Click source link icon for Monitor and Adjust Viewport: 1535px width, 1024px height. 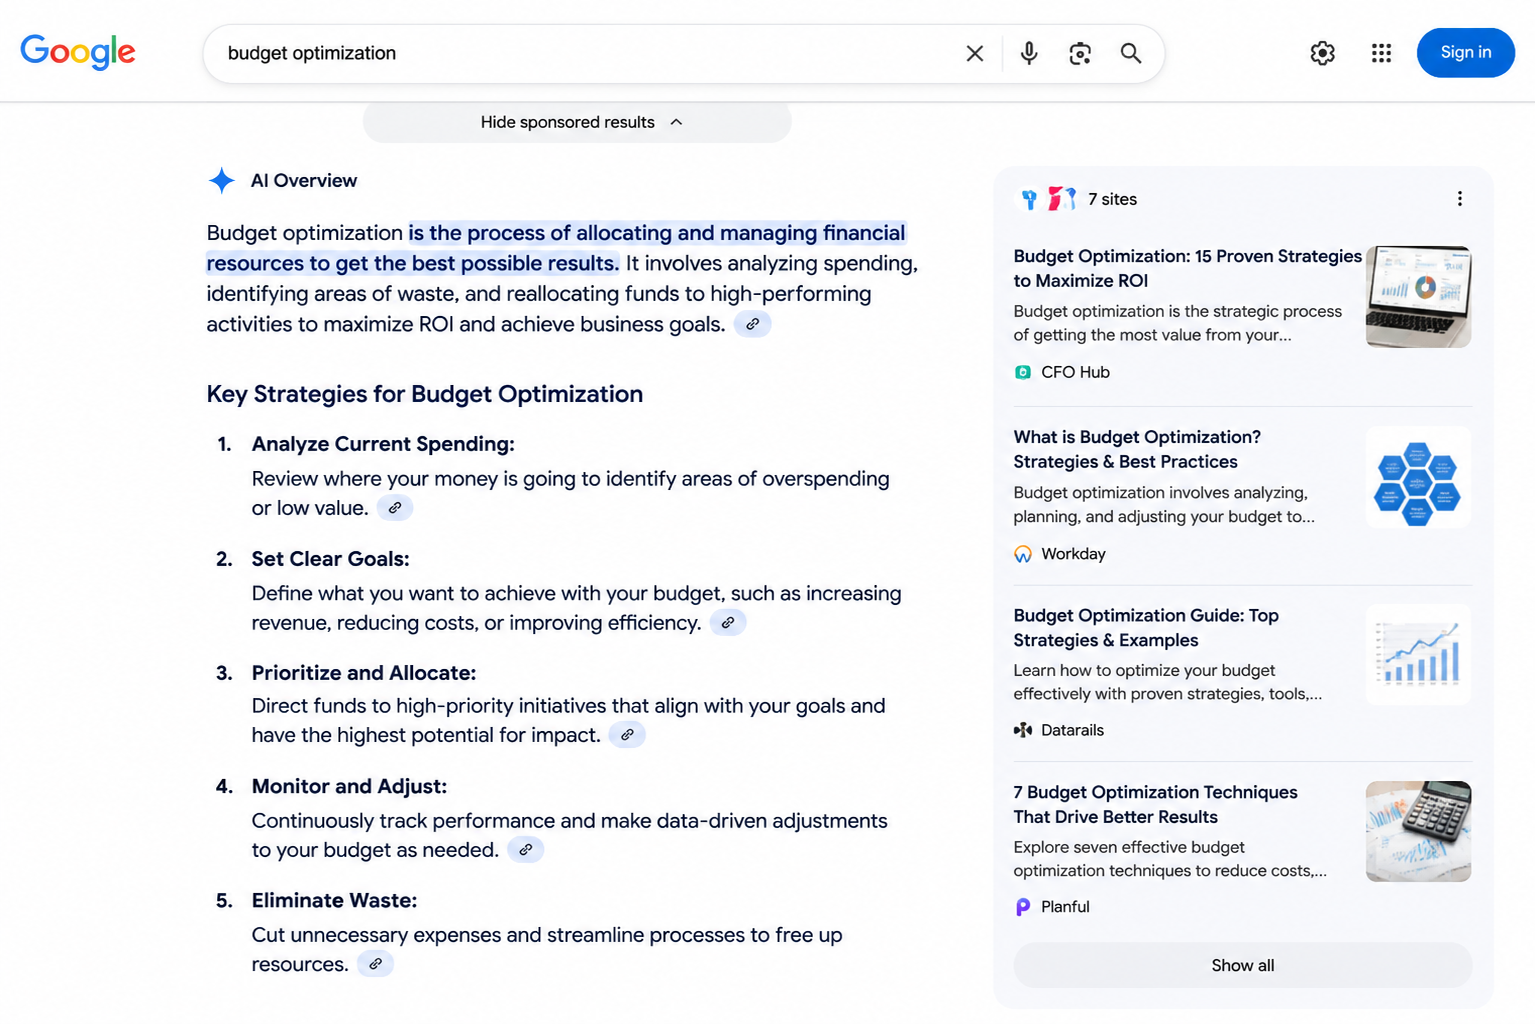coord(526,850)
